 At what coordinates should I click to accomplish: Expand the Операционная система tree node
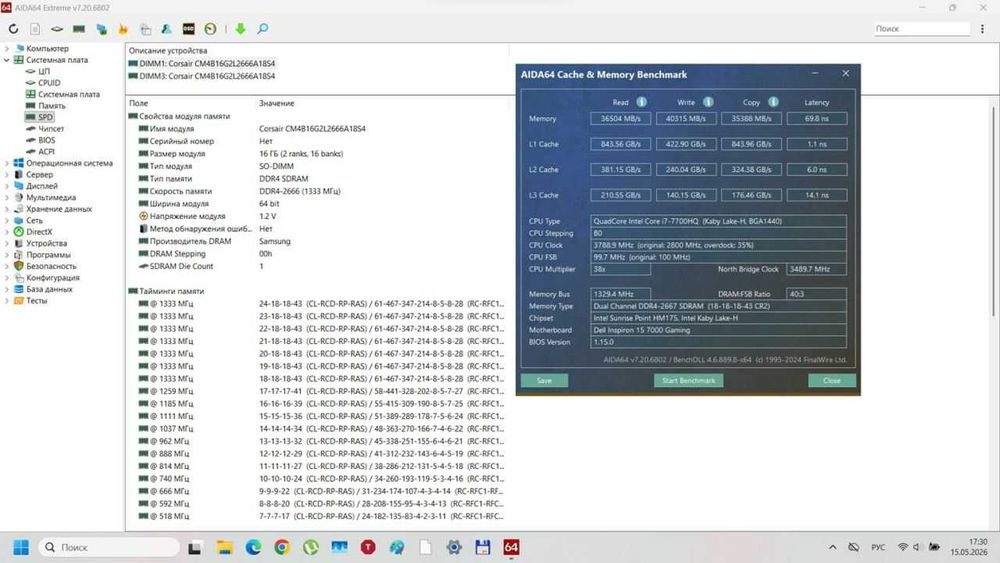pyautogui.click(x=6, y=163)
